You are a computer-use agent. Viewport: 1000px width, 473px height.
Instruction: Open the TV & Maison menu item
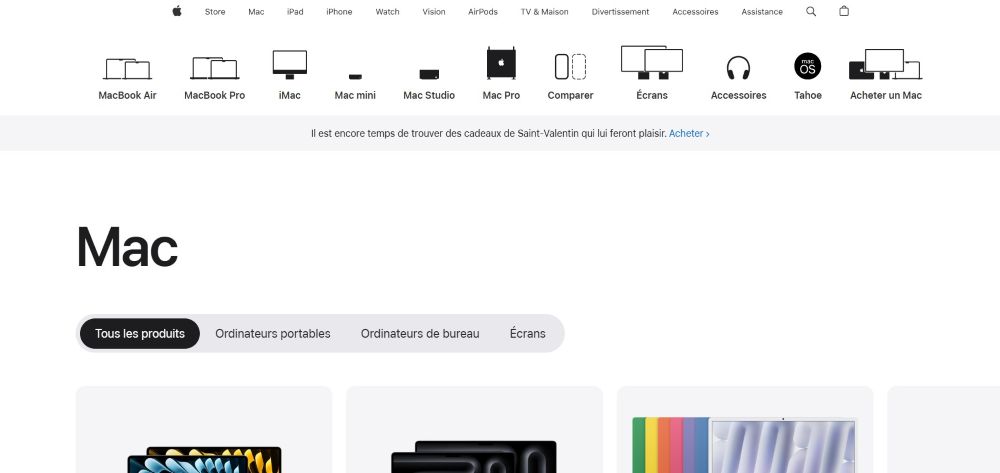point(545,11)
